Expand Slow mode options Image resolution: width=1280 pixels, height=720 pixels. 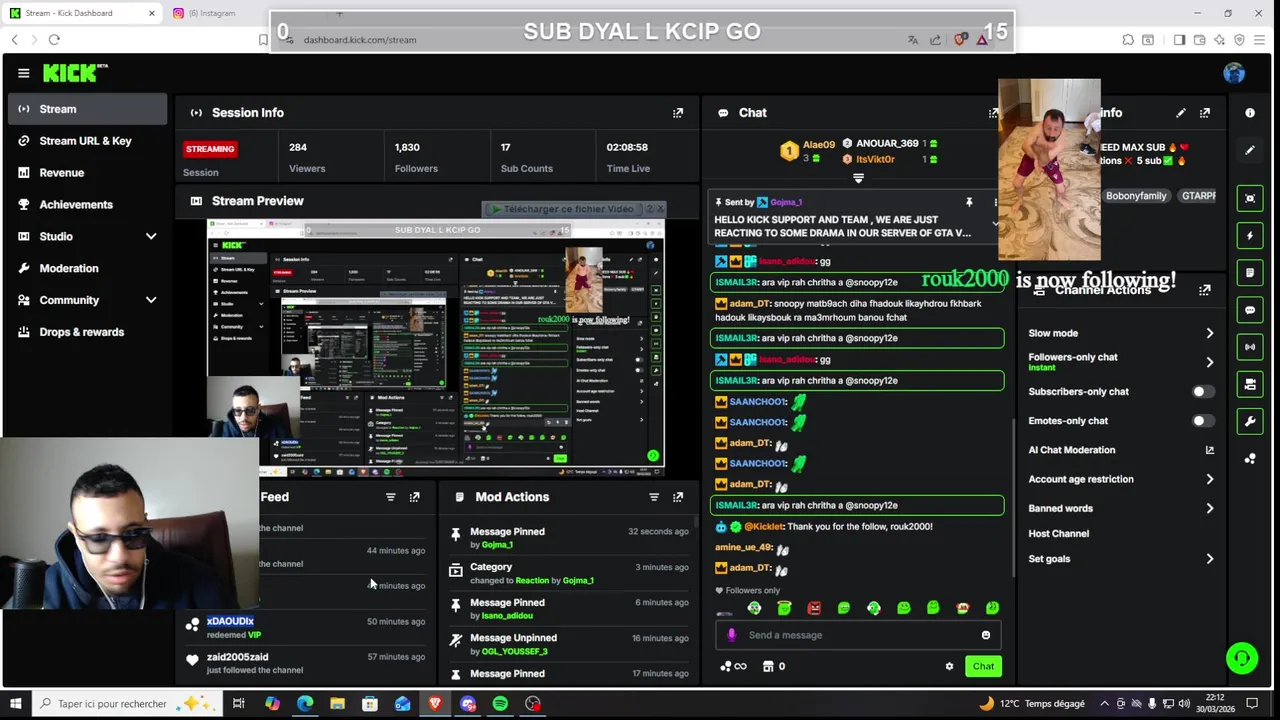tap(1209, 333)
